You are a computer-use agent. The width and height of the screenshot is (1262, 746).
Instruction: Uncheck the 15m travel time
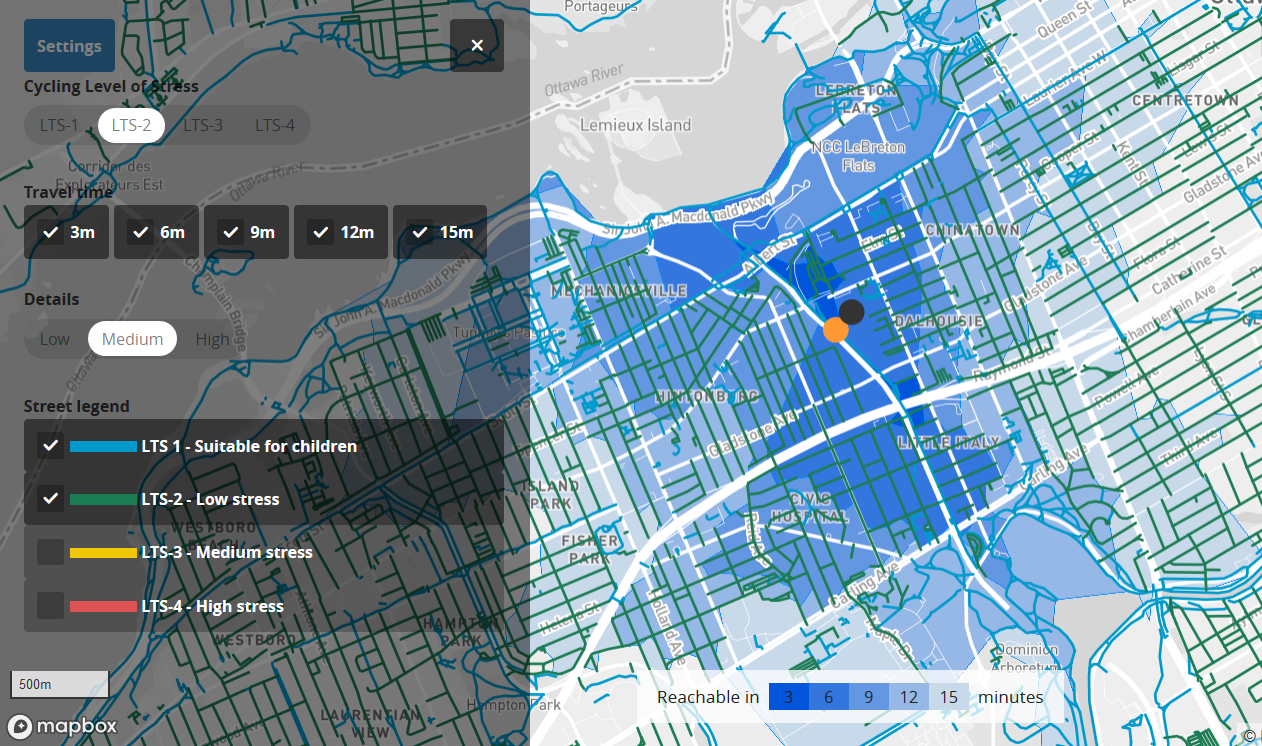[440, 231]
